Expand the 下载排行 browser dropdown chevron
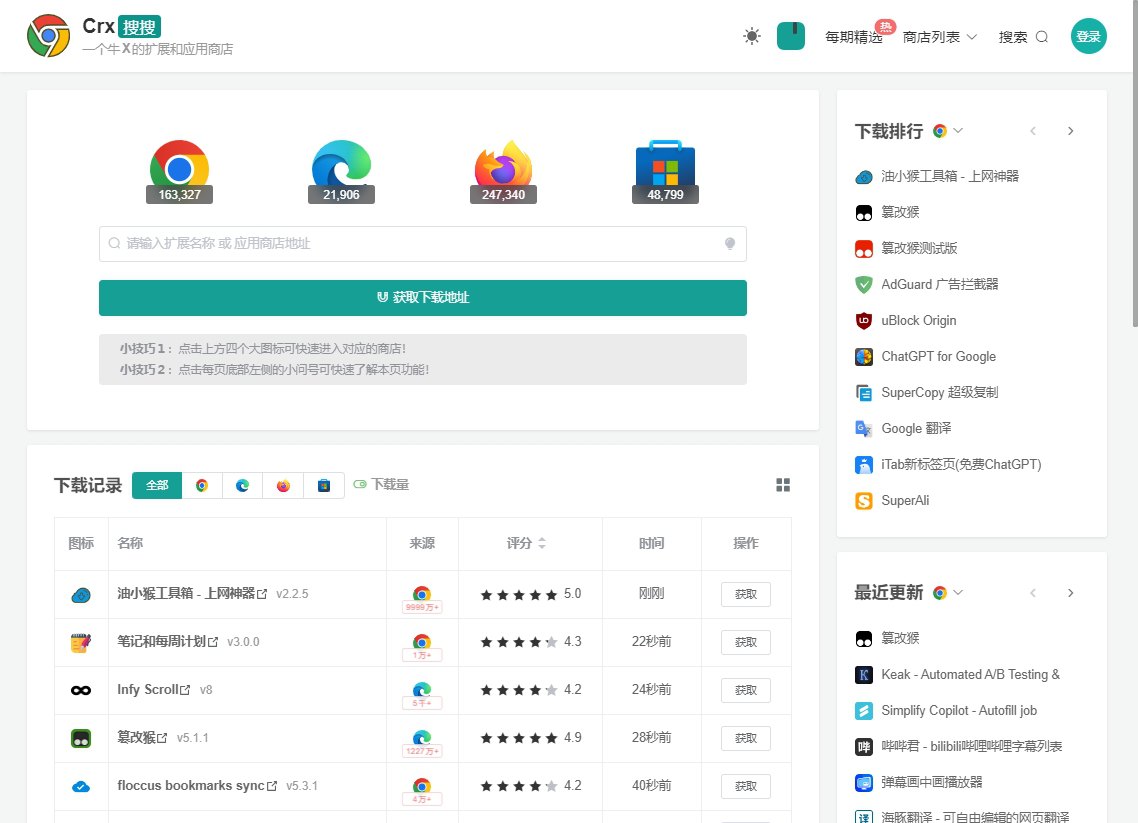 click(958, 131)
